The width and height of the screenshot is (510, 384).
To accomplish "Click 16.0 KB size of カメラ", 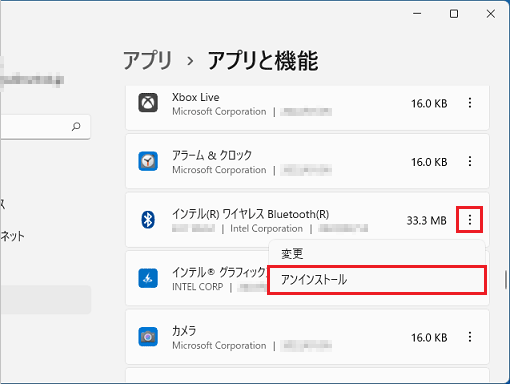I will (429, 338).
